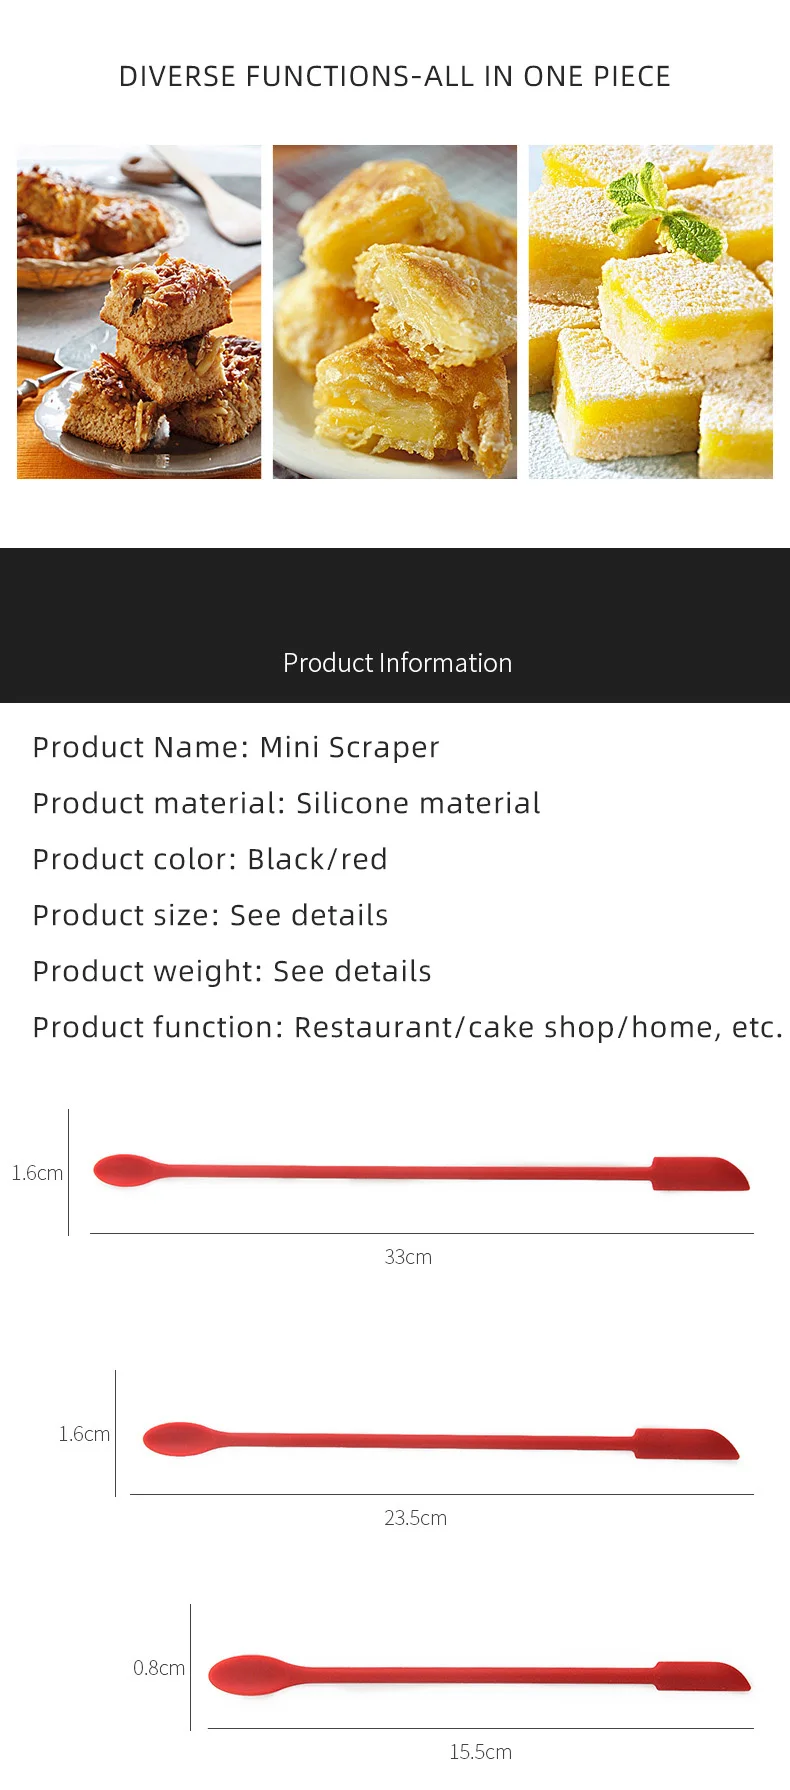This screenshot has height=1790, width=790.
Task: Click the 1.6cm label beside largest scraper
Action: coord(37,1173)
